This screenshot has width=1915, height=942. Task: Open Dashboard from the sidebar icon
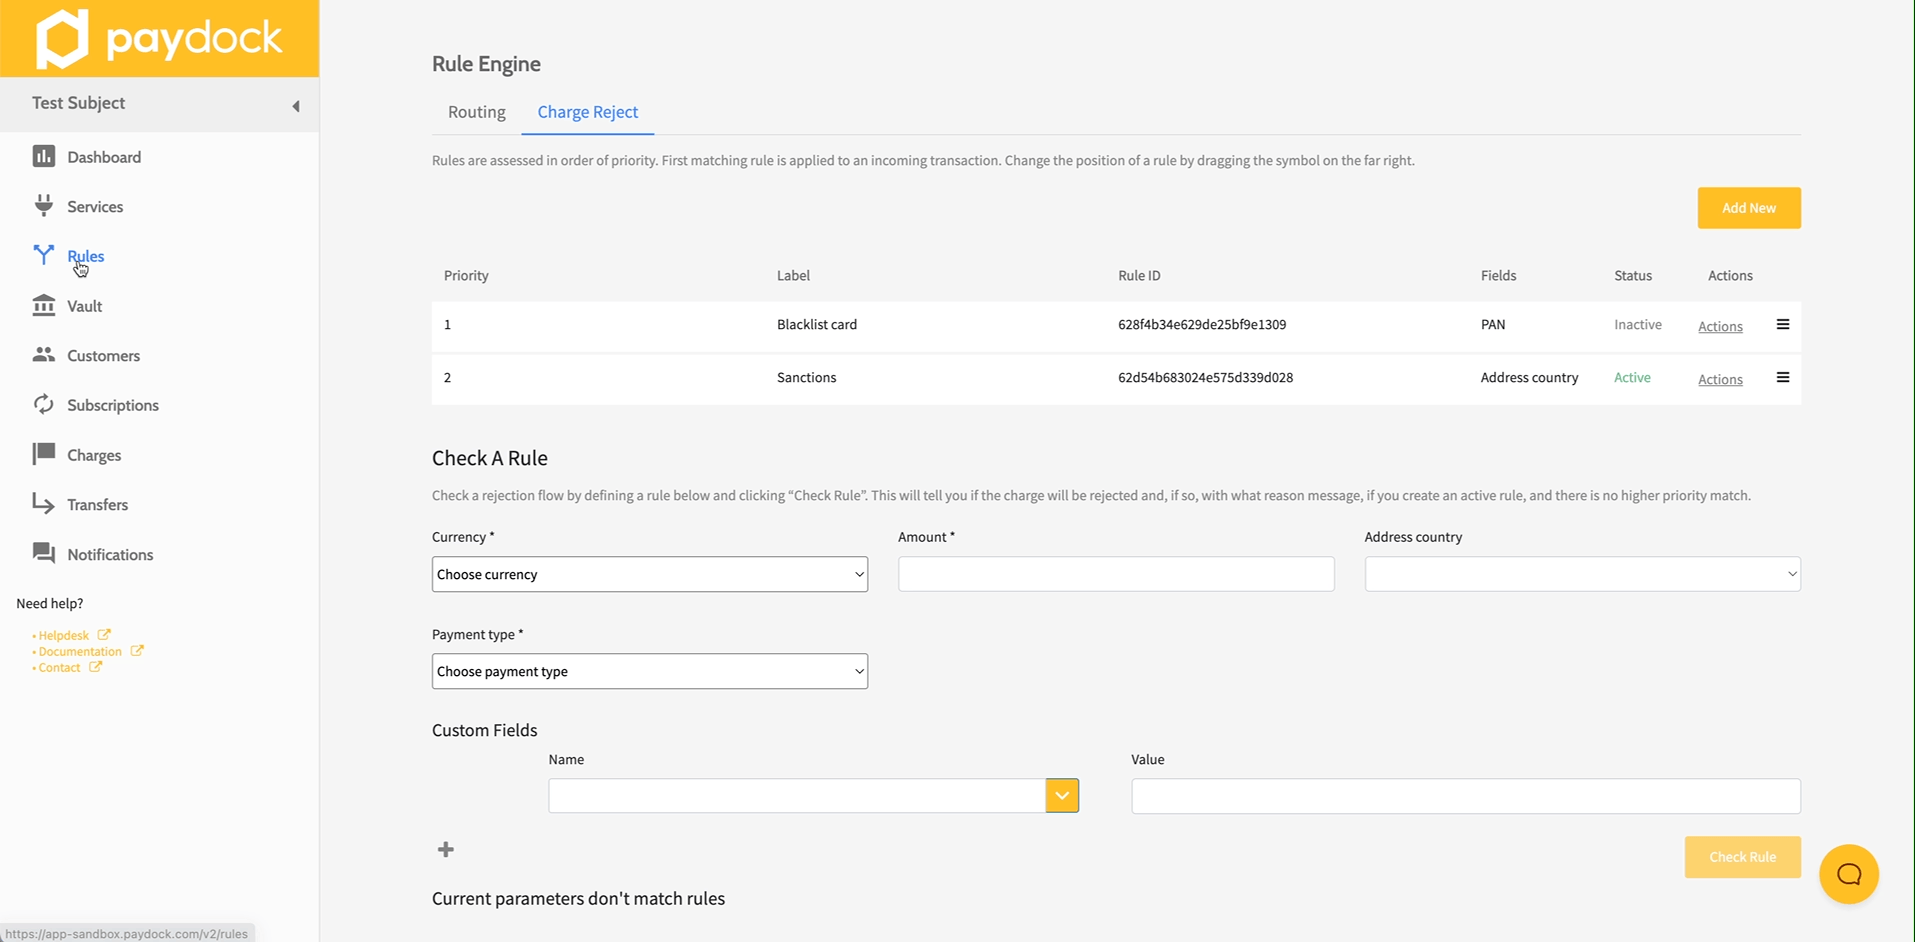pyautogui.click(x=43, y=156)
